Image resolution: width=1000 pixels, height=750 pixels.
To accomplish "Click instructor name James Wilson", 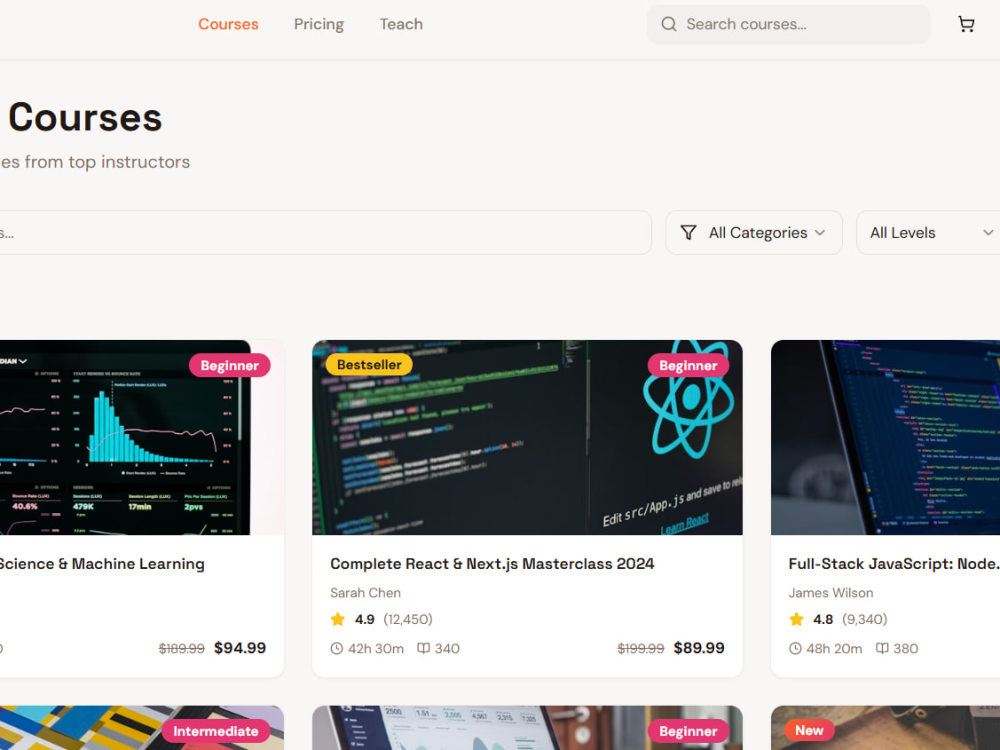I will 831,593.
